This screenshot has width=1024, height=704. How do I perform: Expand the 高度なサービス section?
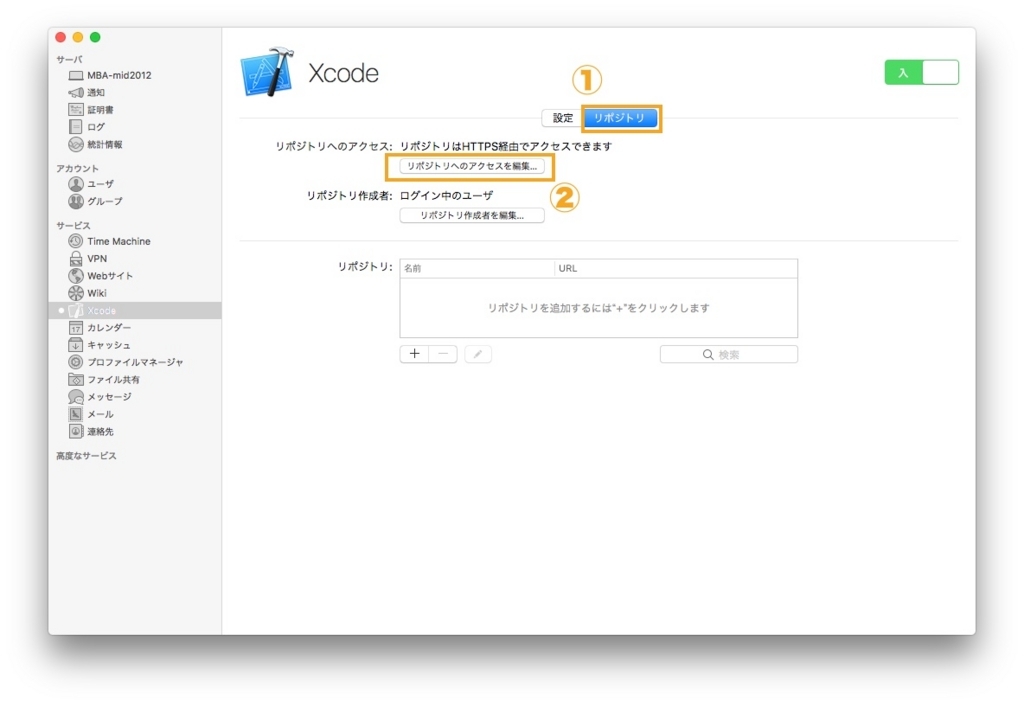click(86, 456)
